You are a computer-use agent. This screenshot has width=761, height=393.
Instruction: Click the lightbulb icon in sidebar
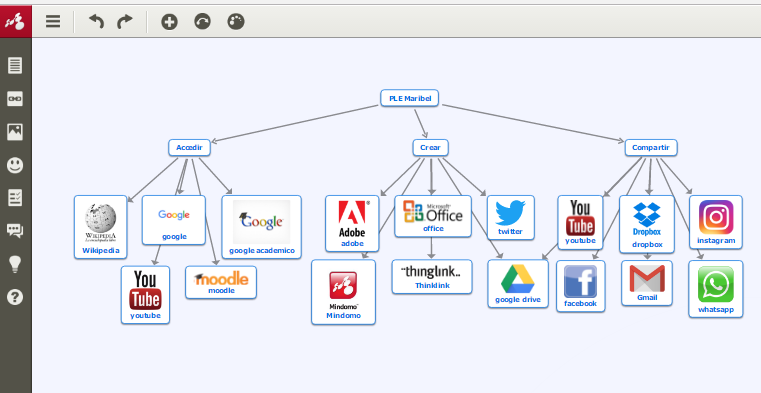click(x=15, y=264)
